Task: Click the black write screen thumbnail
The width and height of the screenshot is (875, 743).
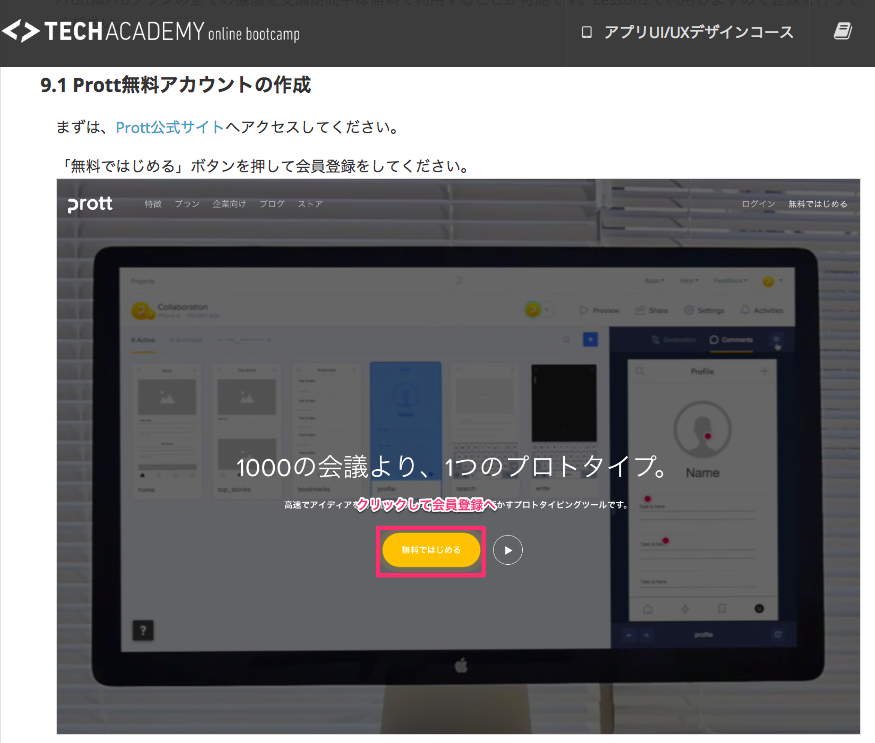Action: click(564, 403)
